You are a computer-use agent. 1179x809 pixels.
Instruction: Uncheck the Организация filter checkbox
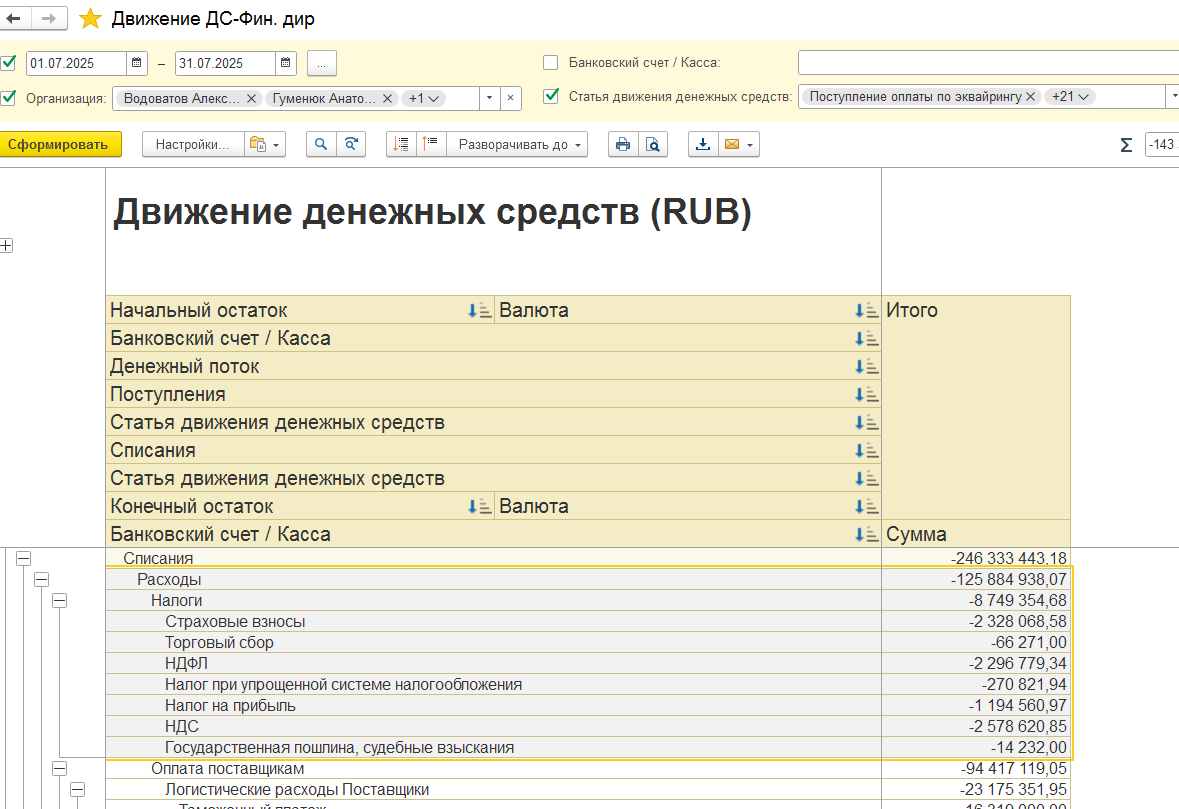pos(8,97)
